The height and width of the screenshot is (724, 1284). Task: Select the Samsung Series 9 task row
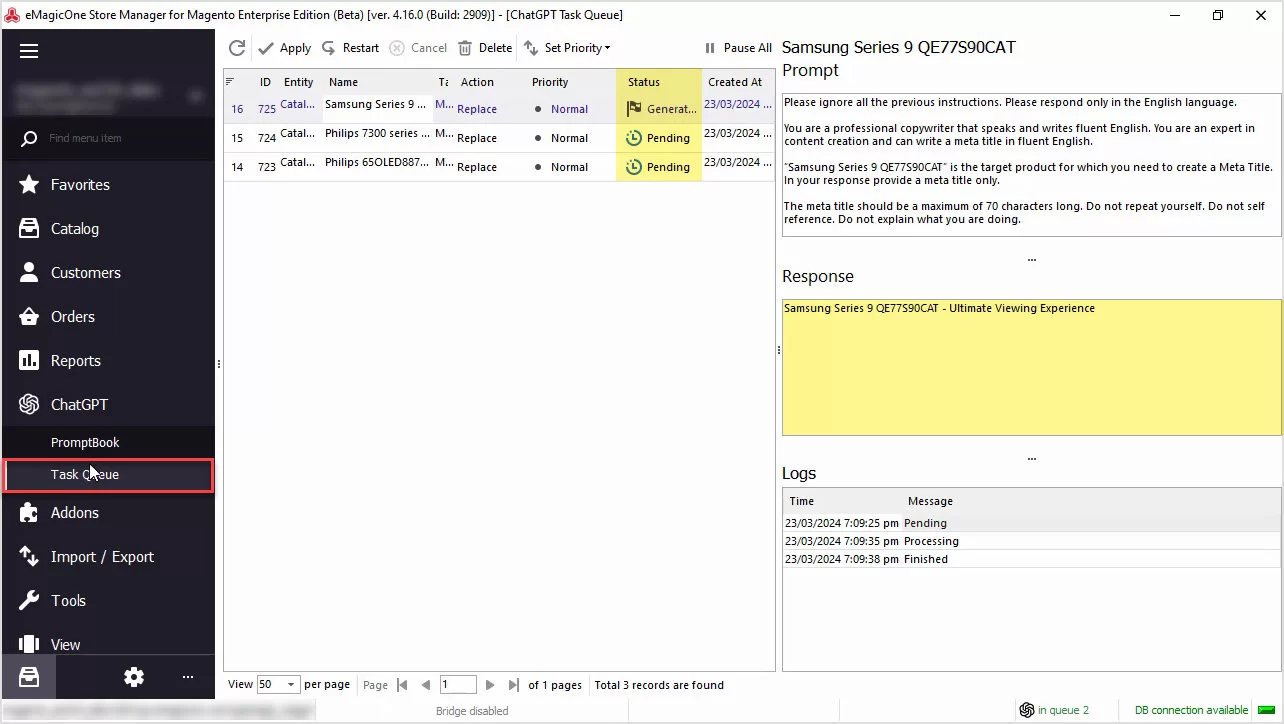(x=499, y=109)
